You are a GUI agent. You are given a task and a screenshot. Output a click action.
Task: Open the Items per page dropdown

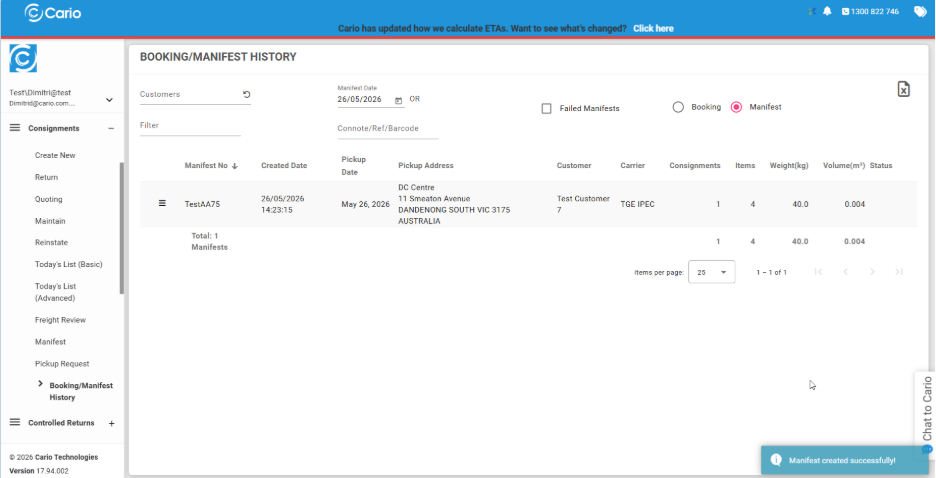pos(712,272)
